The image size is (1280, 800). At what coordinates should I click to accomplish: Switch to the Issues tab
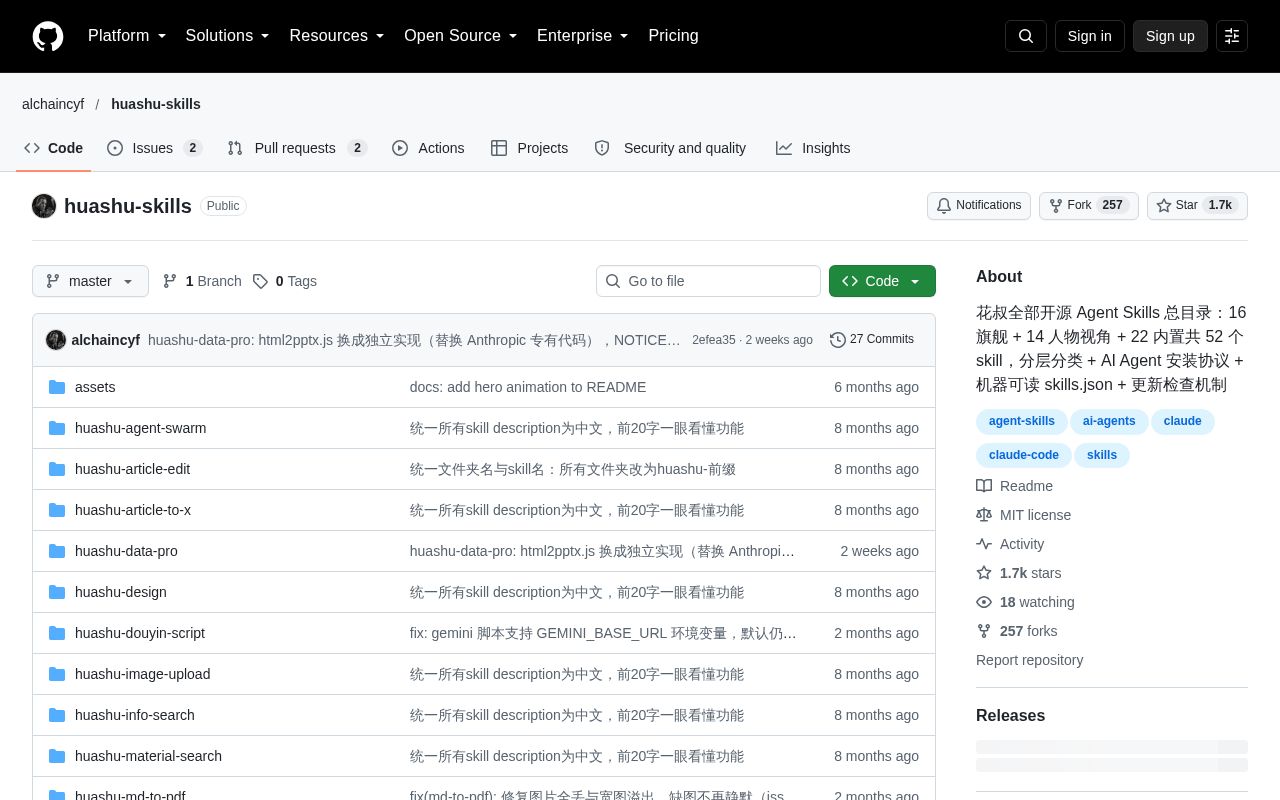pyautogui.click(x=155, y=148)
